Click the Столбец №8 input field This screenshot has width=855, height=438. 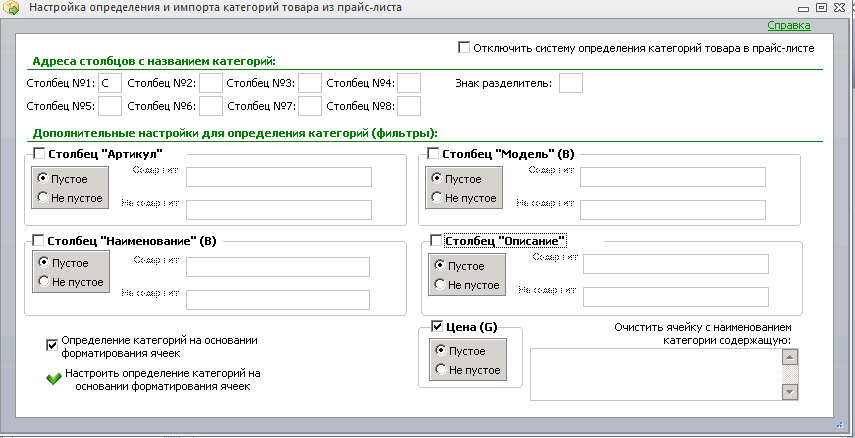[409, 106]
